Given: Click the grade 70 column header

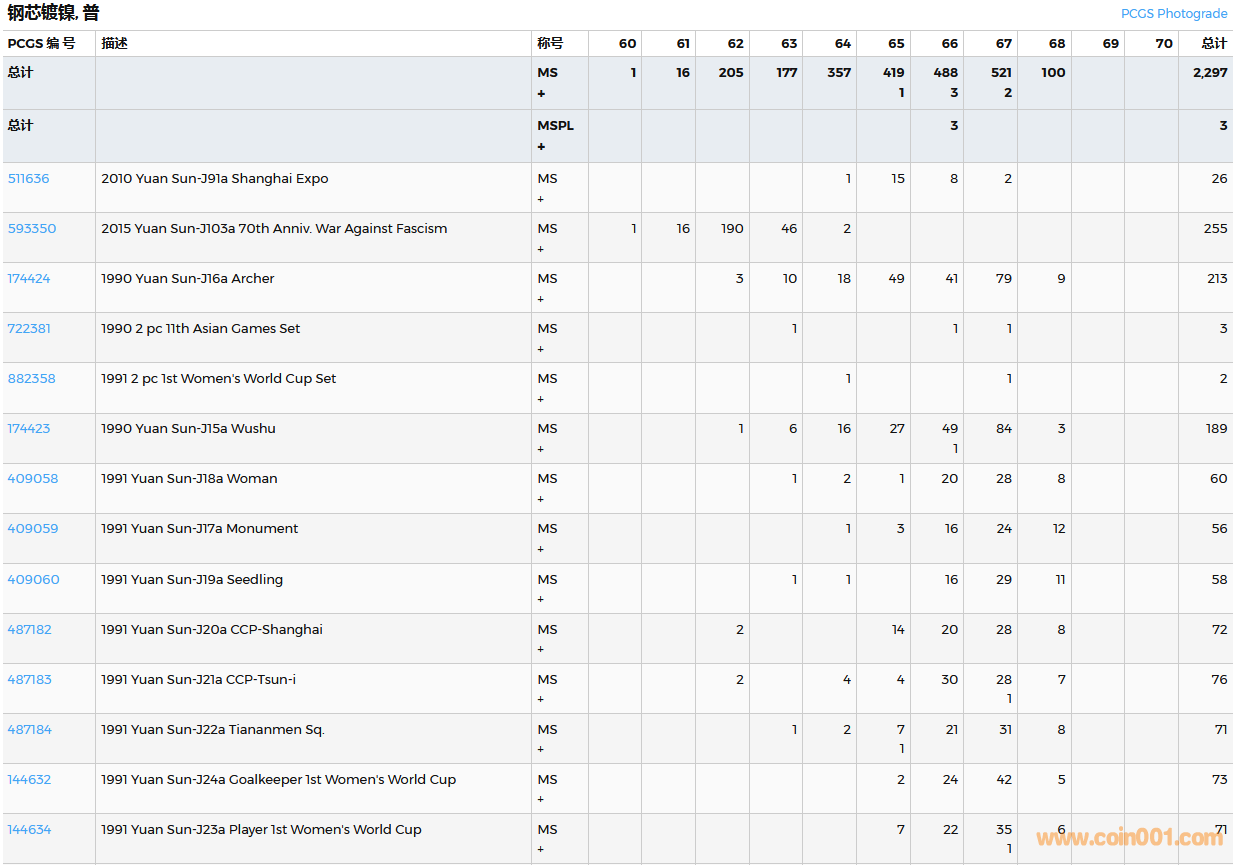Looking at the screenshot, I should [x=1163, y=44].
